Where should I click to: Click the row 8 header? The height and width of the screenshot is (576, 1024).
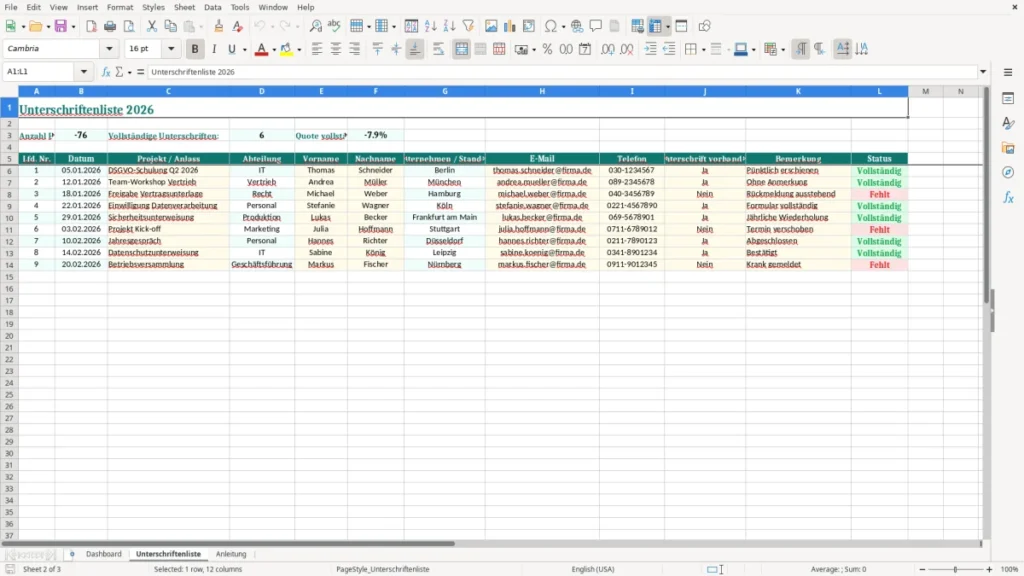tap(9, 194)
